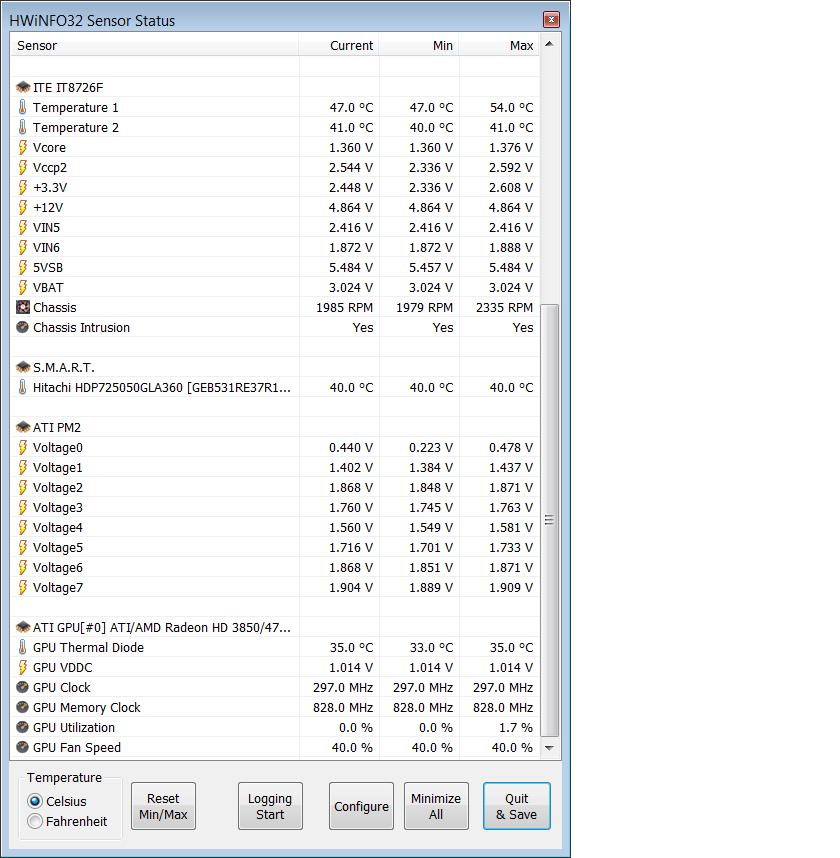Screen dimensions: 840x858
Task: Reset Min/Max values
Action: (163, 806)
